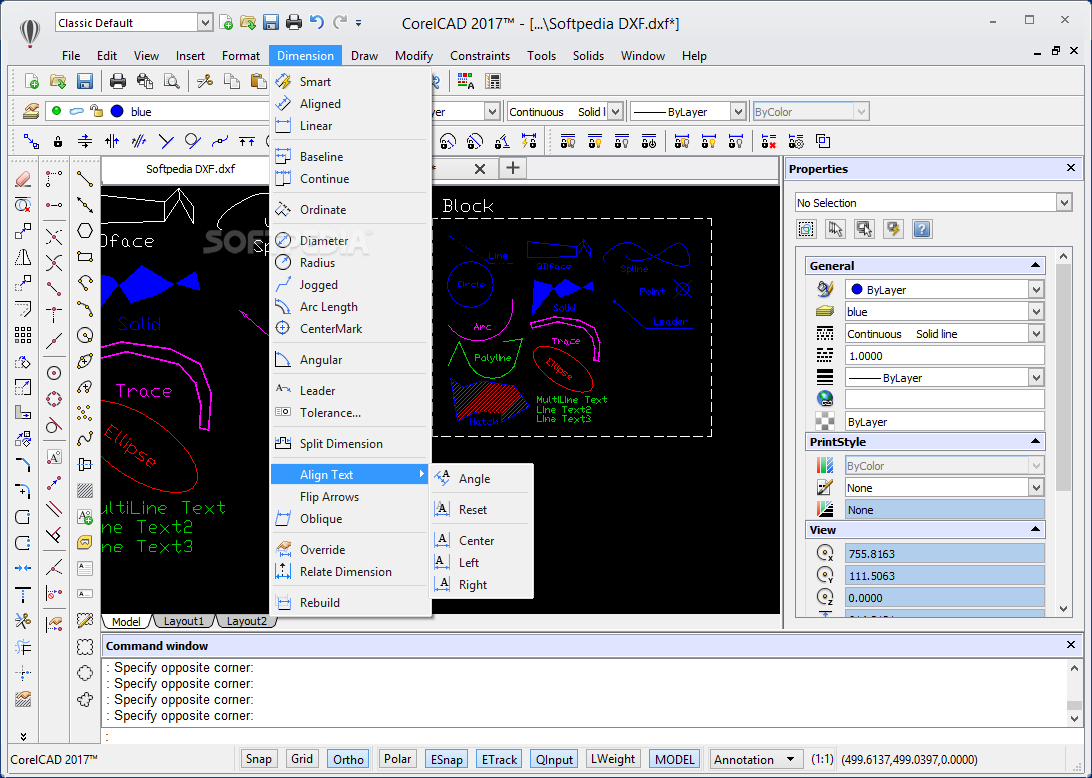Select the Line draw tool

point(85,179)
